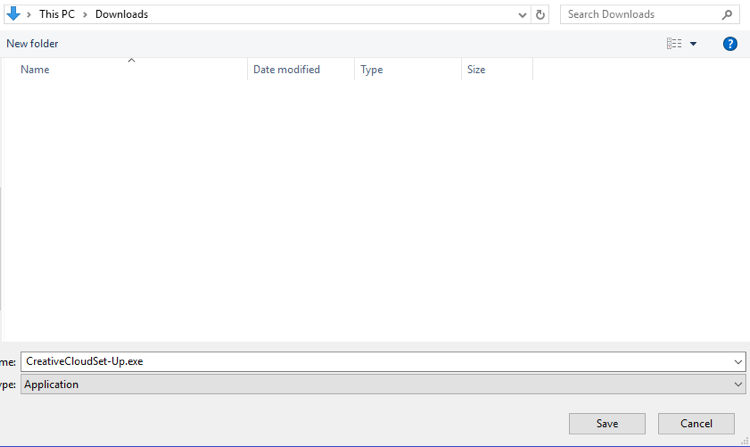The height and width of the screenshot is (447, 750).
Task: Click the Refresh button beside the address bar
Action: click(541, 15)
